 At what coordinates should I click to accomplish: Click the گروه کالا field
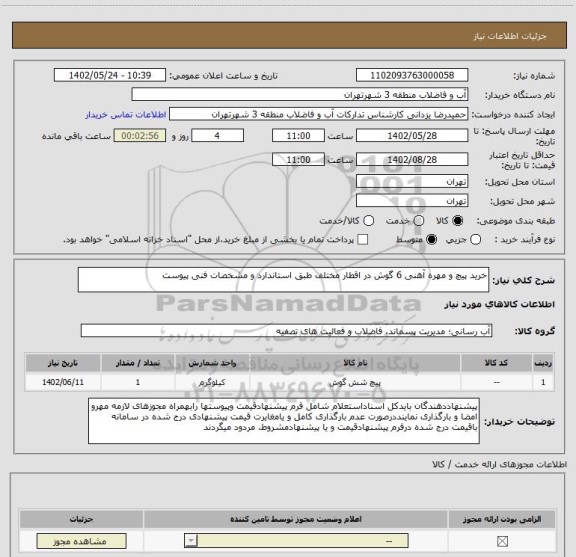(x=286, y=331)
